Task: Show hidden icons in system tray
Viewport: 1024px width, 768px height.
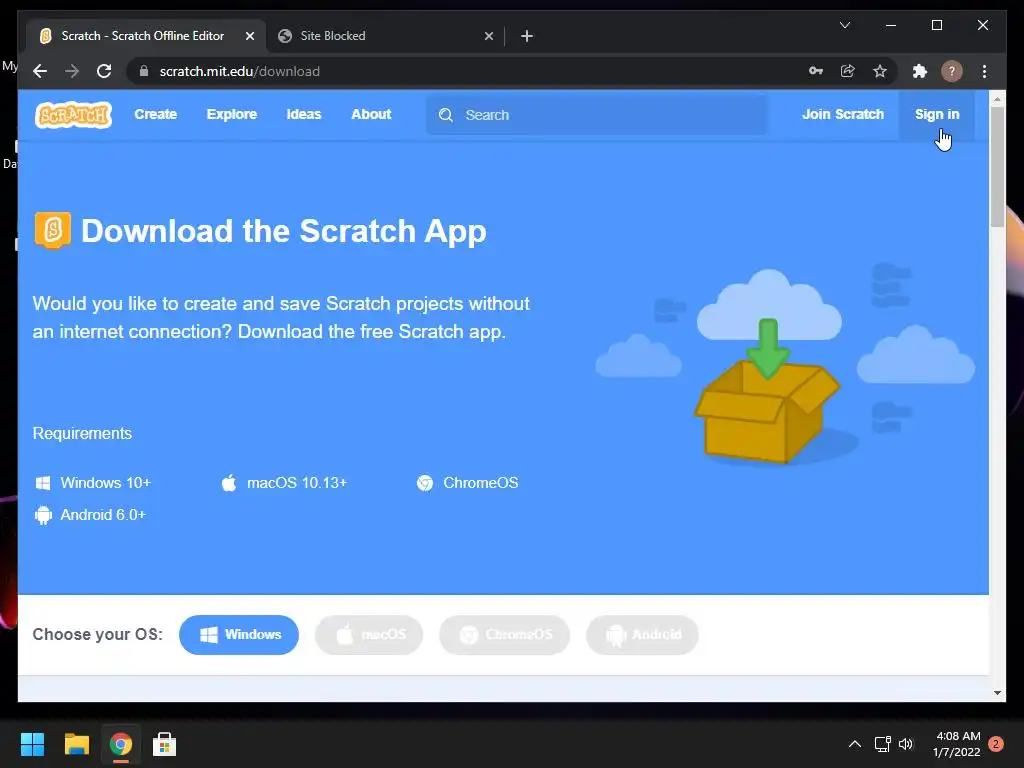Action: (x=854, y=744)
